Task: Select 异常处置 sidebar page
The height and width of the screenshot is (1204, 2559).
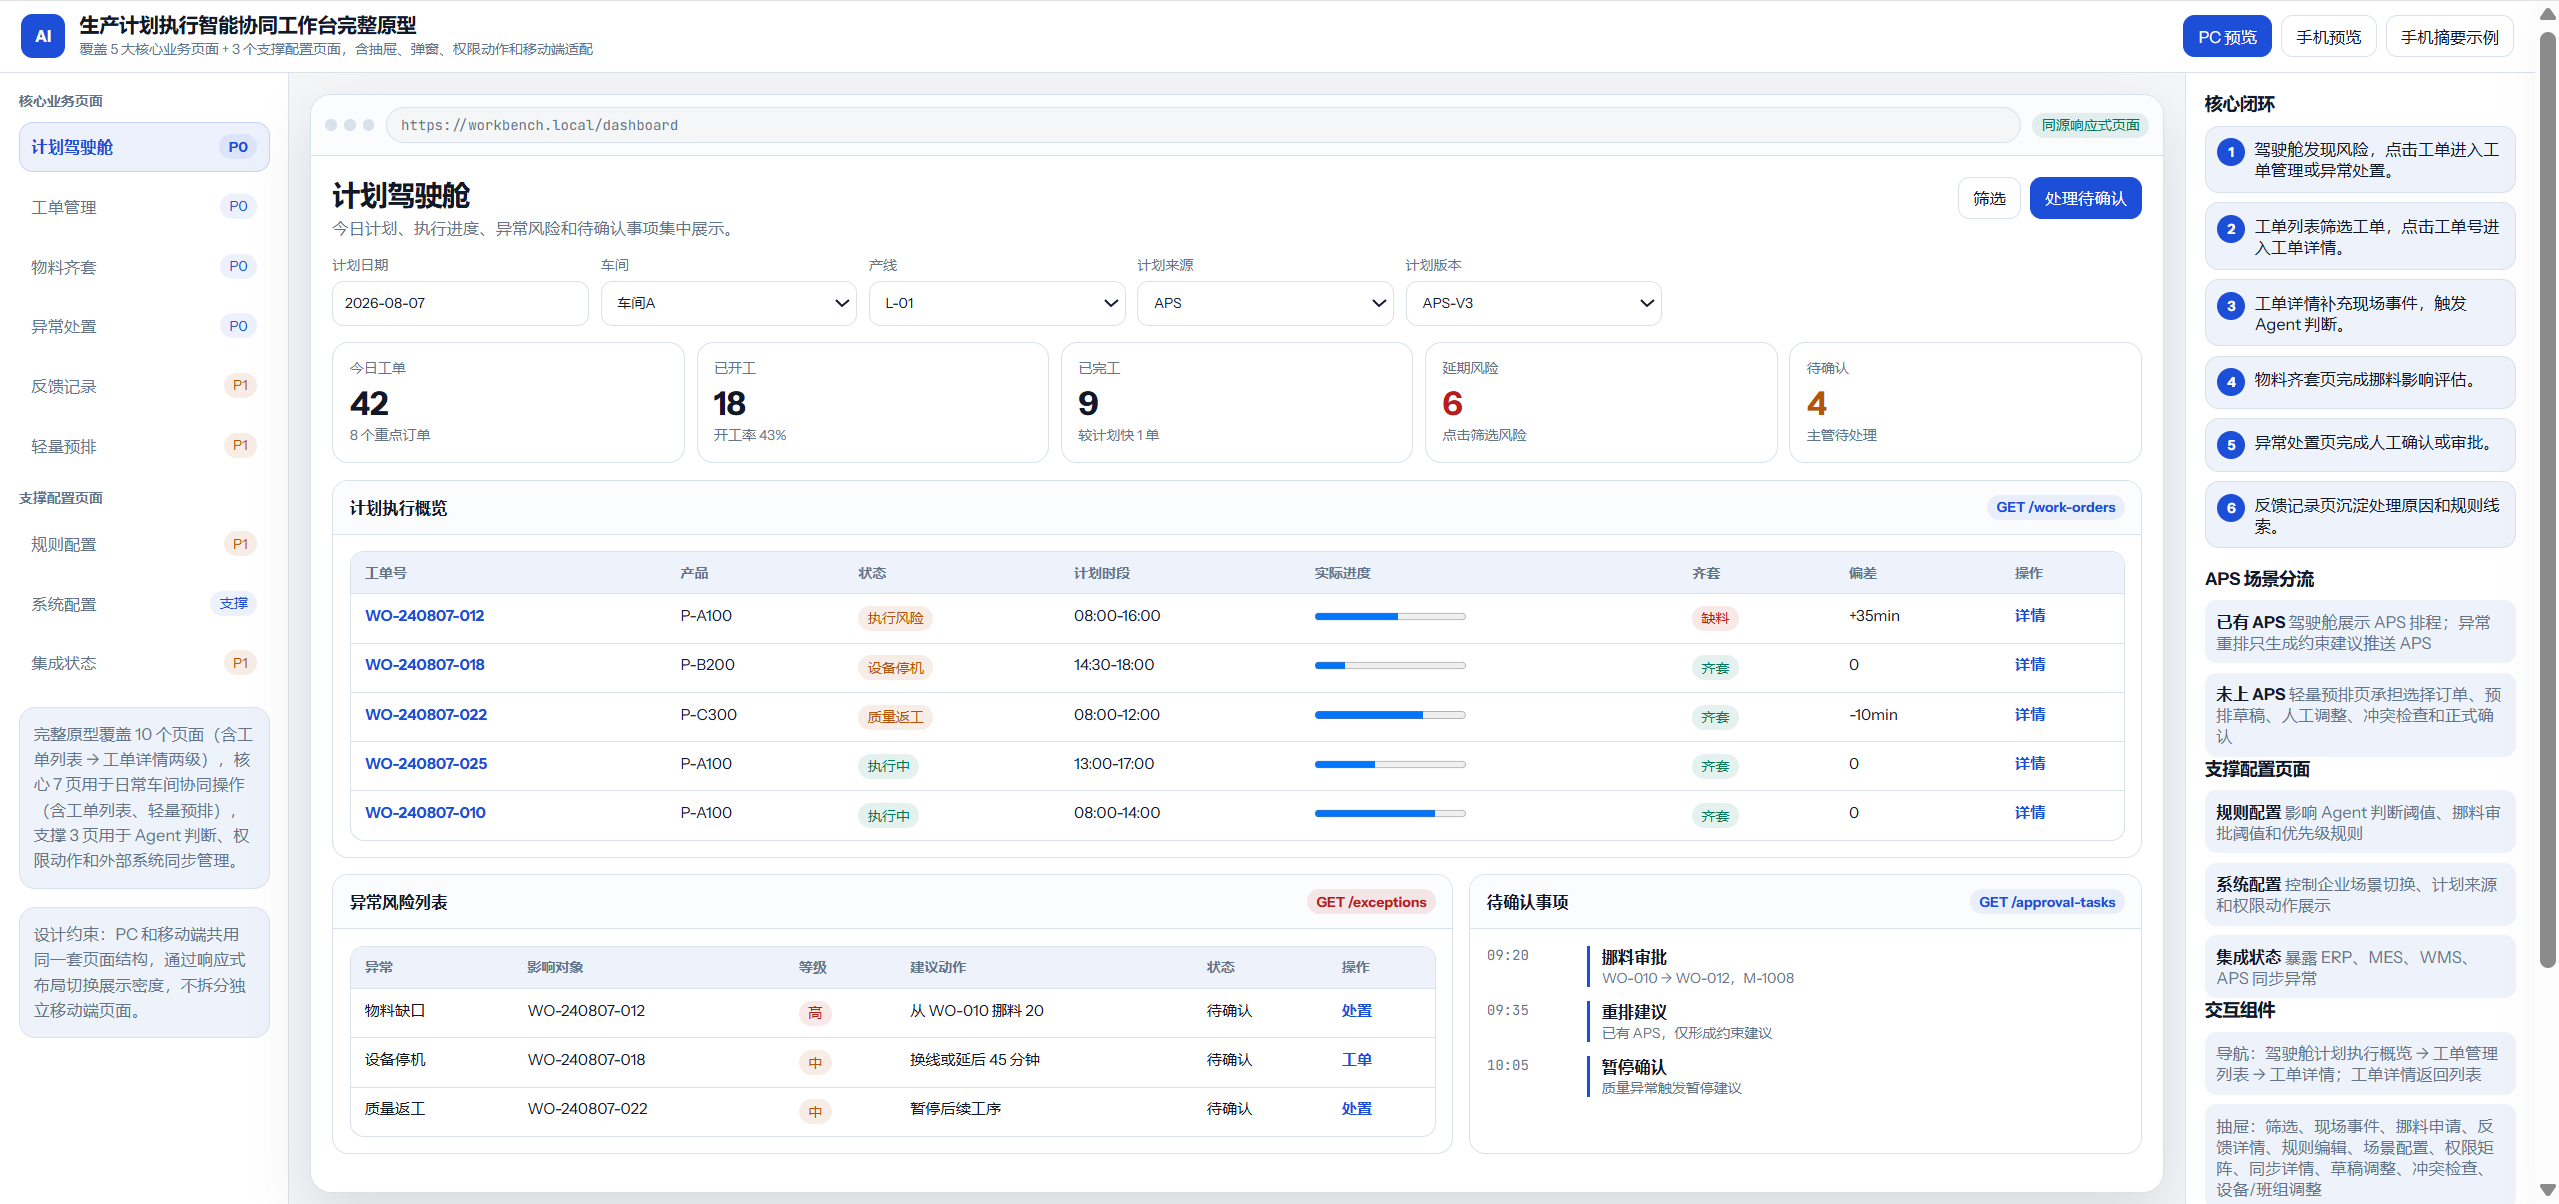Action: point(144,326)
